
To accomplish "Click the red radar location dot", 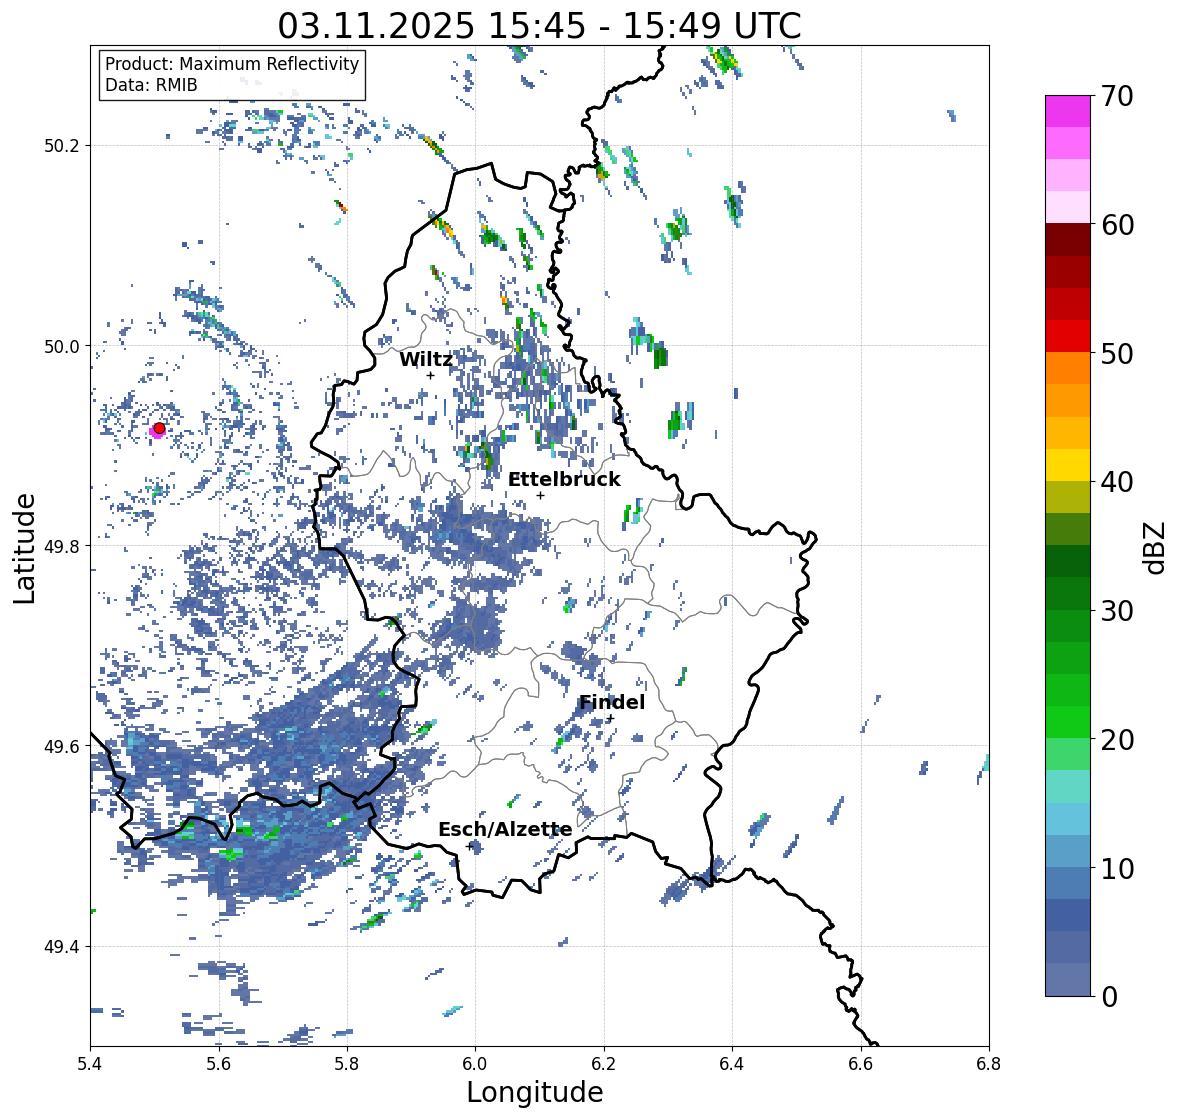I will click(x=159, y=428).
